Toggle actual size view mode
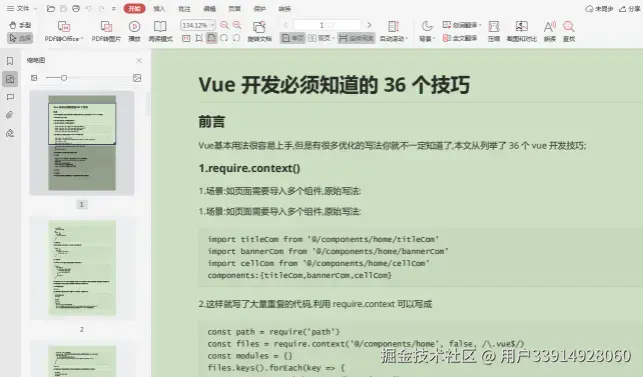The height and width of the screenshot is (377, 643). 186,38
